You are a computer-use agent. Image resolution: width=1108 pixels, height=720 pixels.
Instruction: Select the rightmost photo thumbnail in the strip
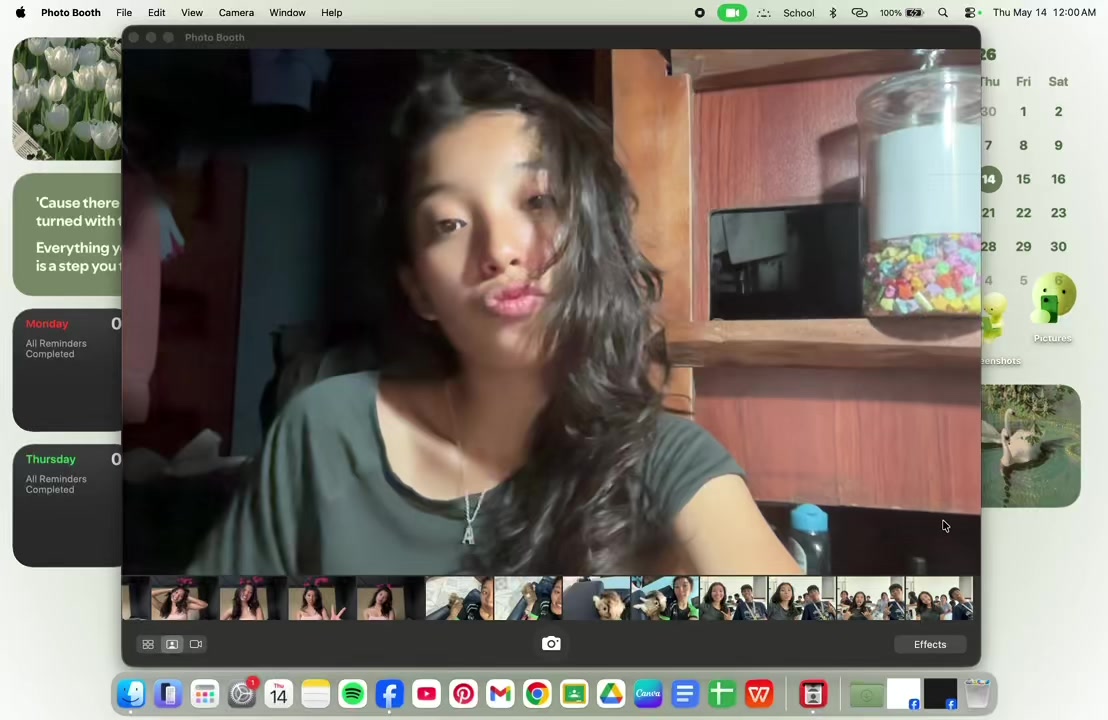(x=939, y=598)
